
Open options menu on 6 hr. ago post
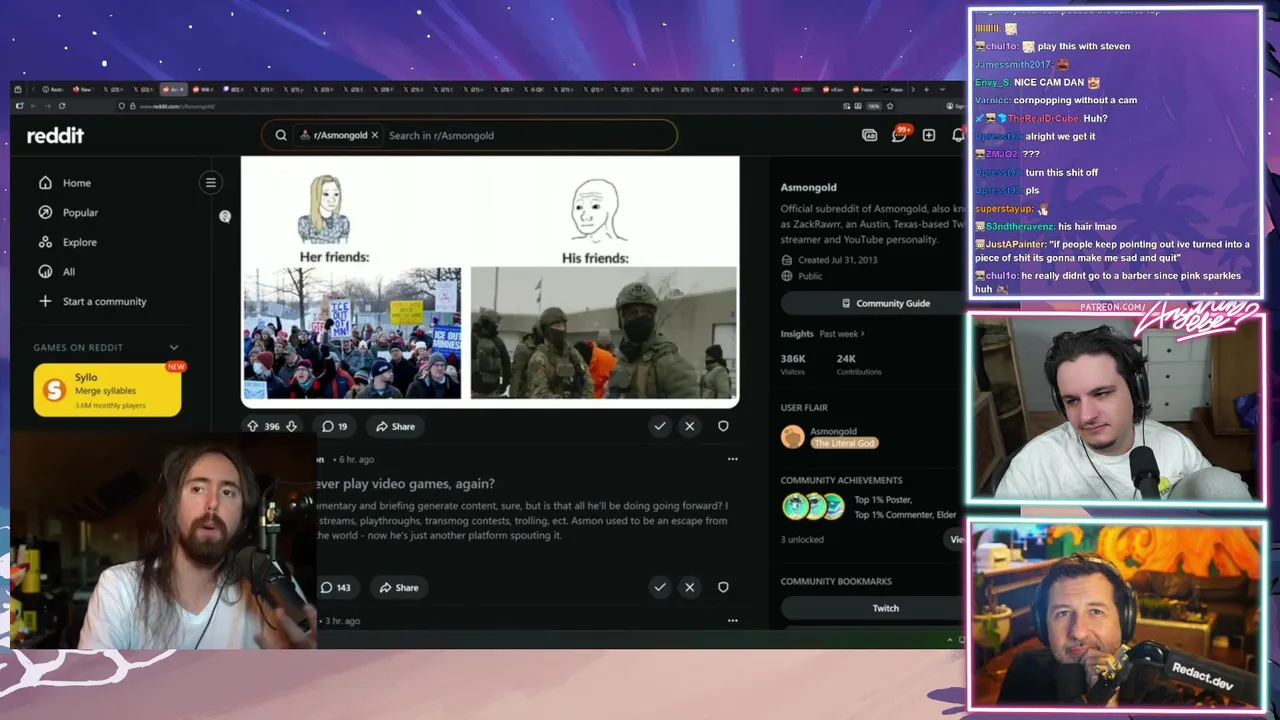732,459
